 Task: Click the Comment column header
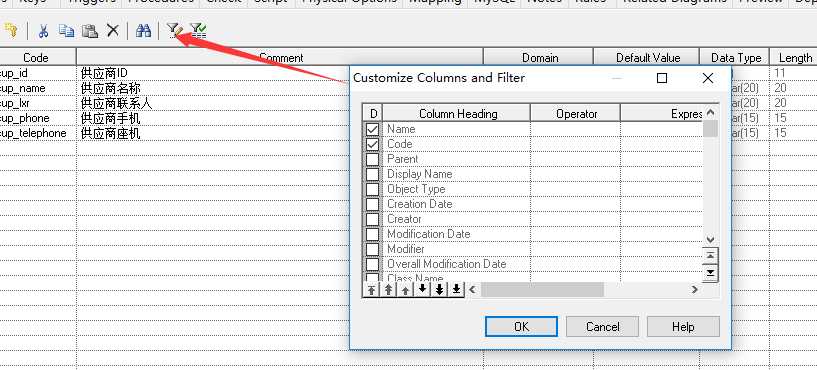coord(280,57)
